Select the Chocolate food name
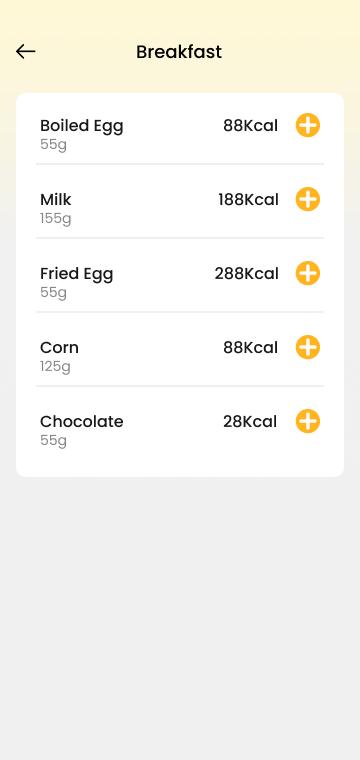 (81, 422)
